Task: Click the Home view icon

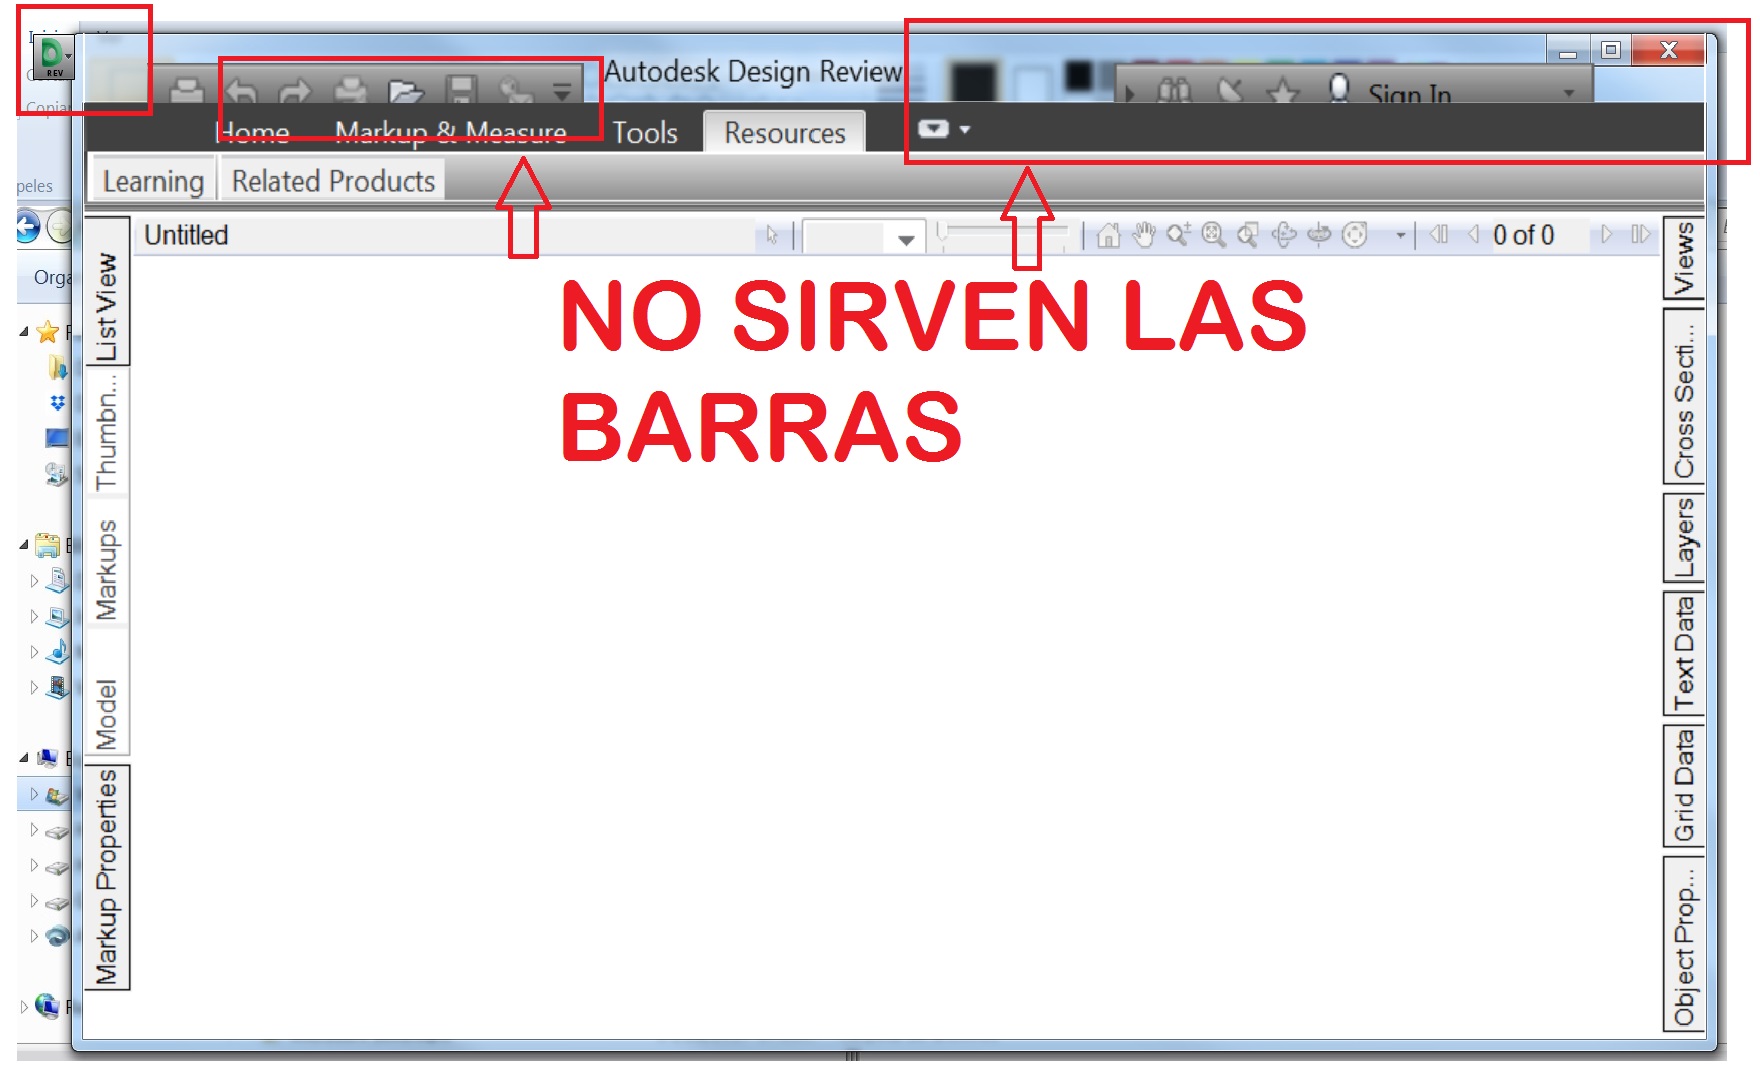Action: [x=1108, y=235]
